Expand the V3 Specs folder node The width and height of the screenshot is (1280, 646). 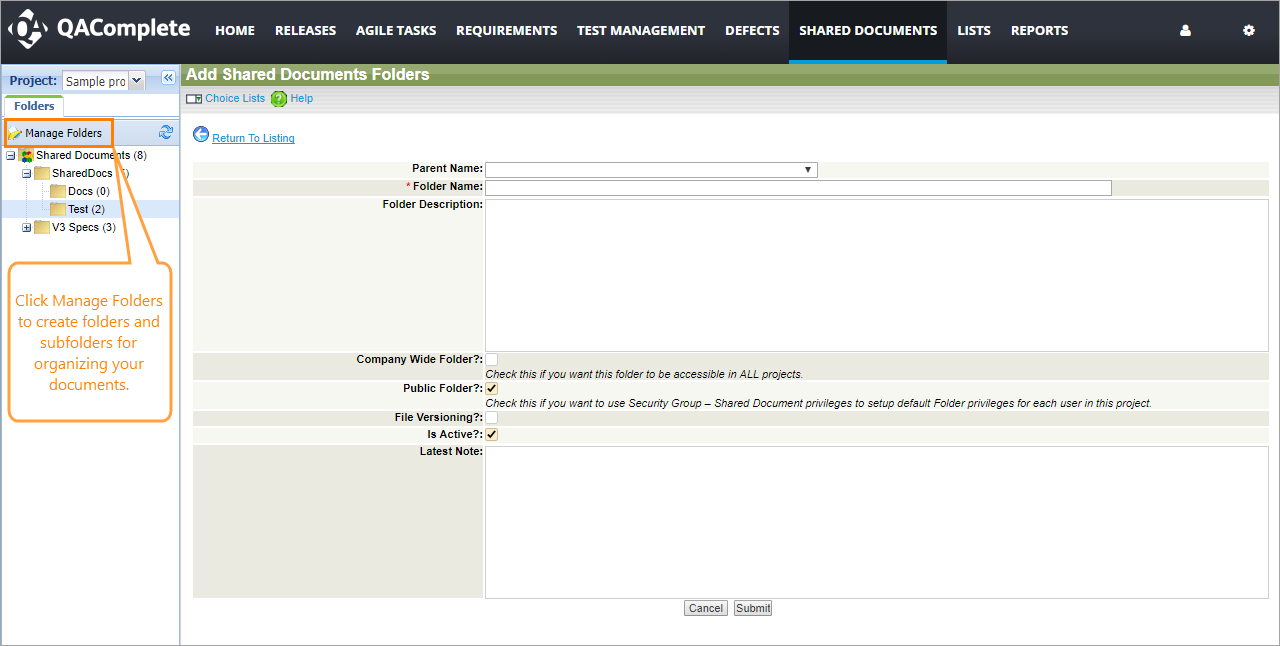pyautogui.click(x=27, y=227)
